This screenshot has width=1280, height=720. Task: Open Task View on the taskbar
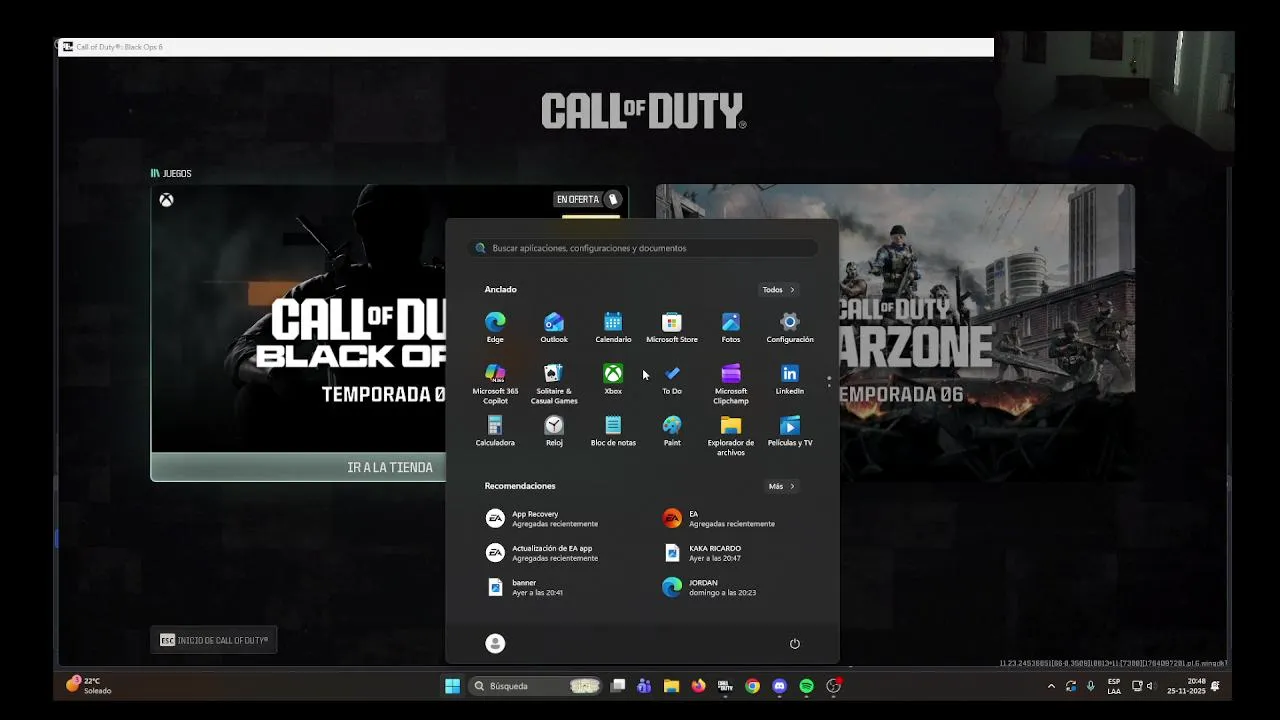[x=618, y=686]
